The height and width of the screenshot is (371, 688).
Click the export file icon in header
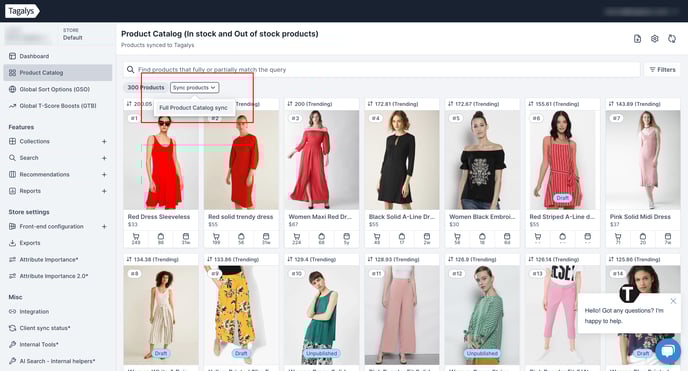coord(637,39)
